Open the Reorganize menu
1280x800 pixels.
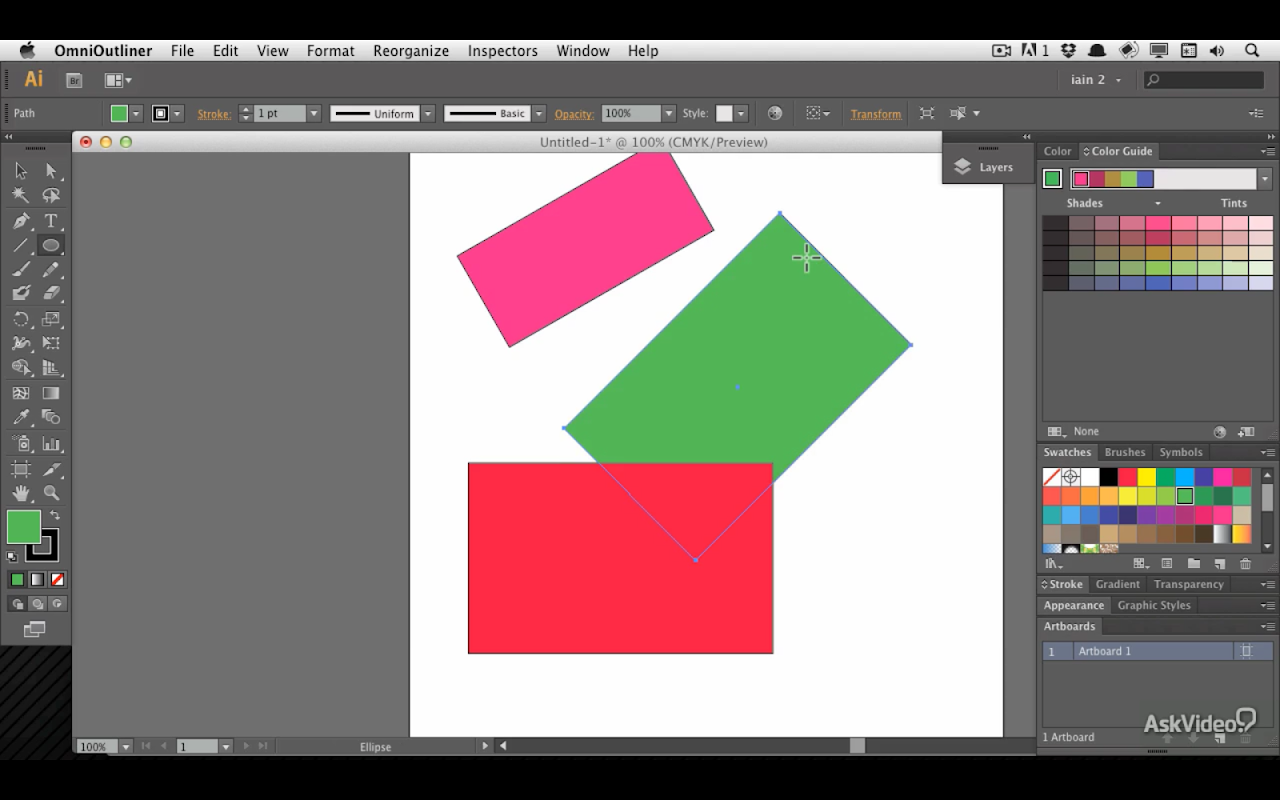click(x=411, y=51)
